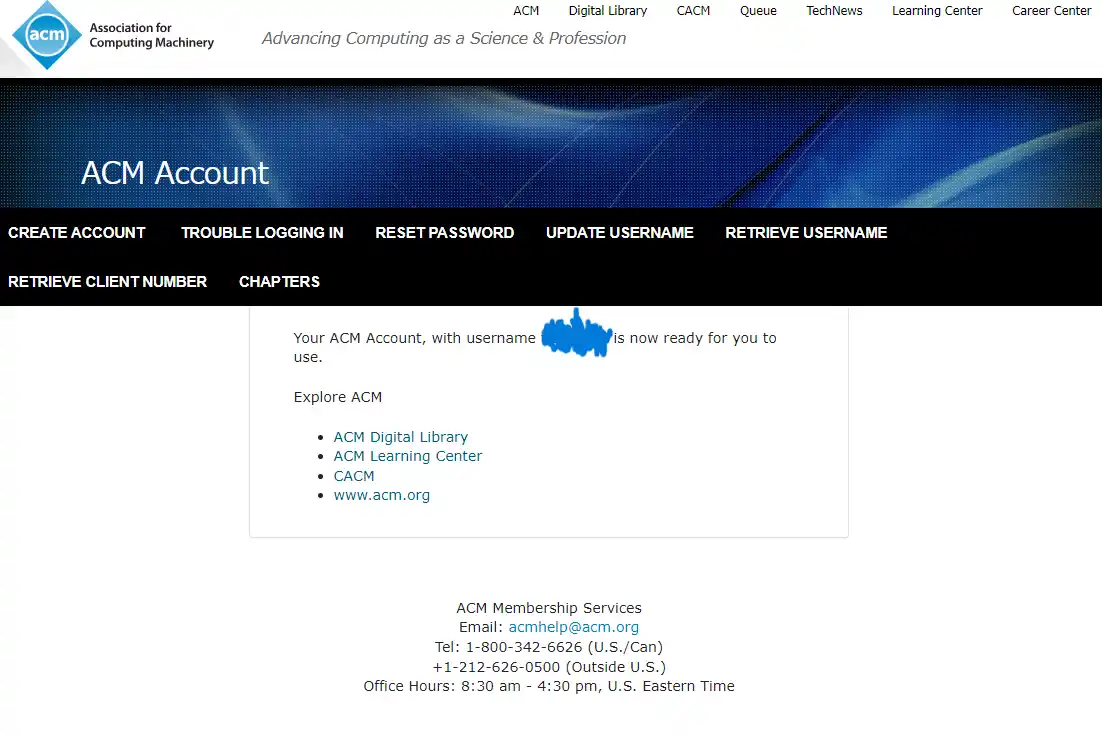
Task: Select Retrieve Client Number menu item
Action: click(107, 282)
